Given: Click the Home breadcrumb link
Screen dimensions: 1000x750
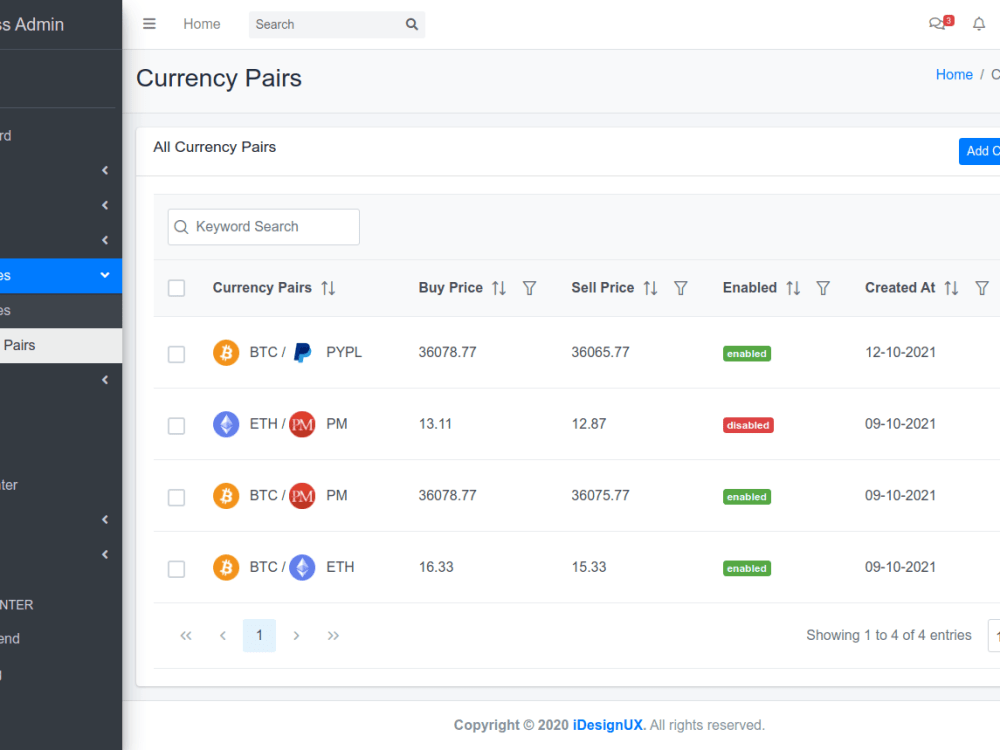Looking at the screenshot, I should coord(954,75).
